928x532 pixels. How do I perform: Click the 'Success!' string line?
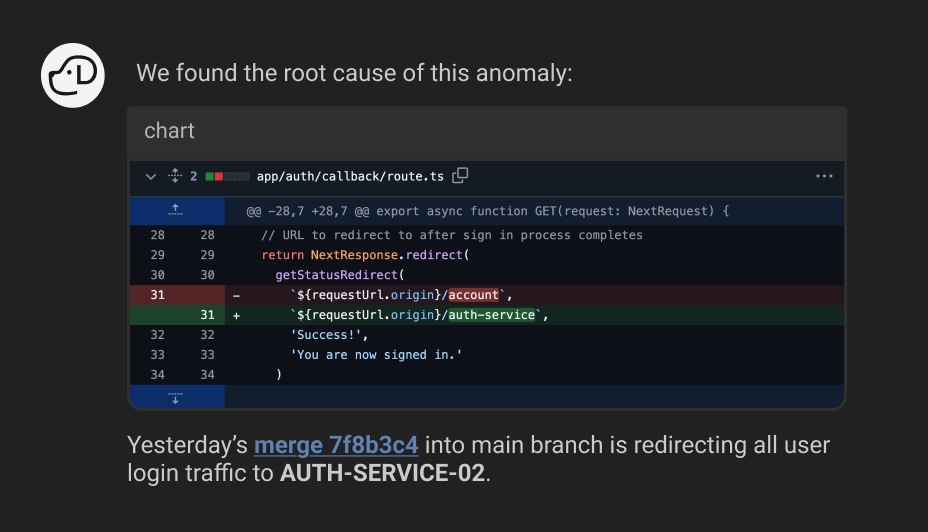pyautogui.click(x=329, y=335)
